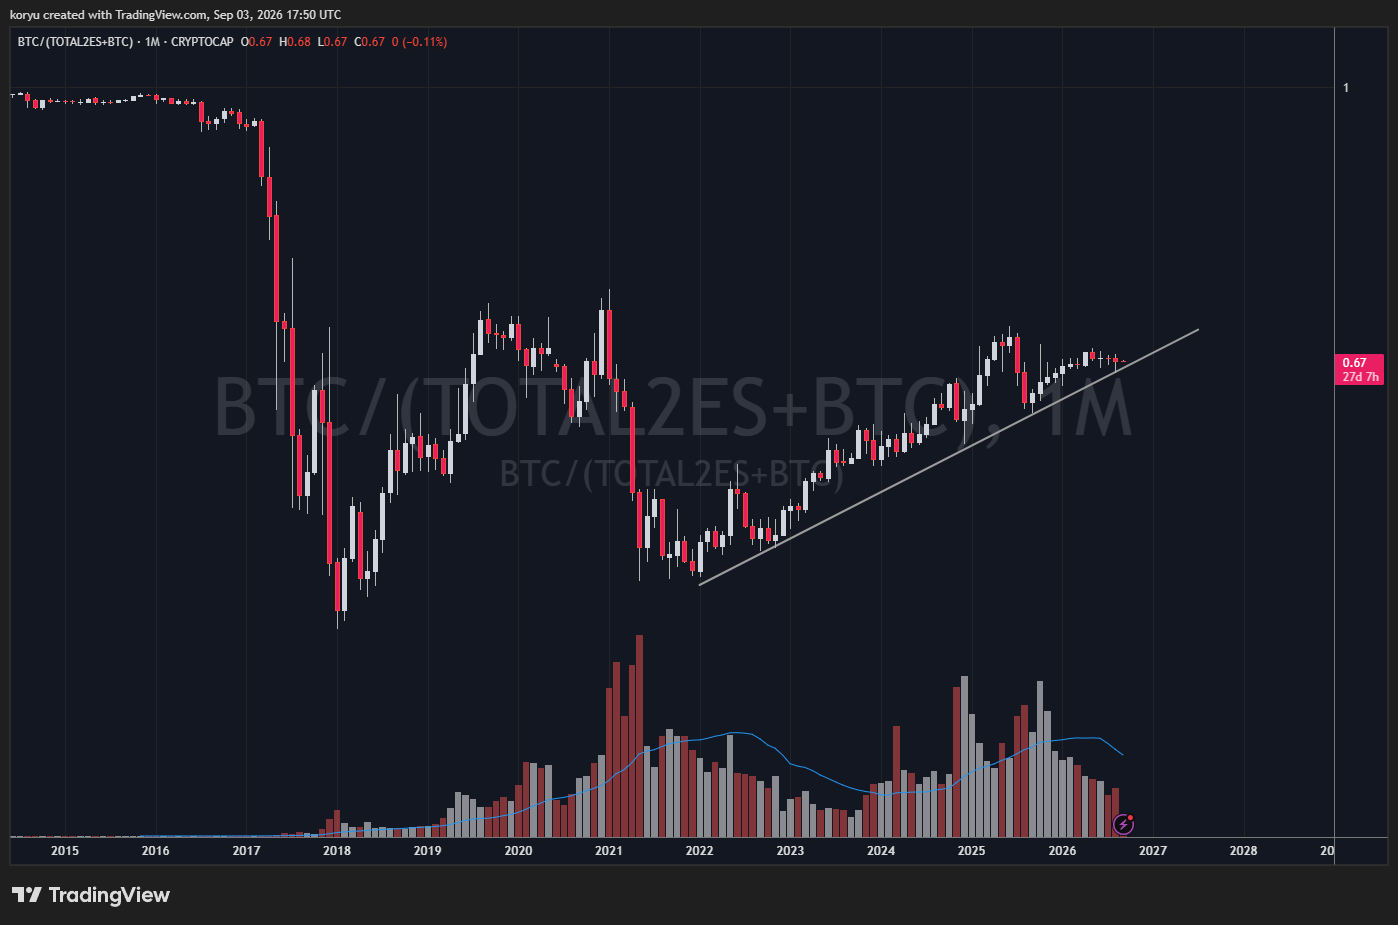
Task: Click the purple lightning bolt icon
Action: click(1123, 825)
